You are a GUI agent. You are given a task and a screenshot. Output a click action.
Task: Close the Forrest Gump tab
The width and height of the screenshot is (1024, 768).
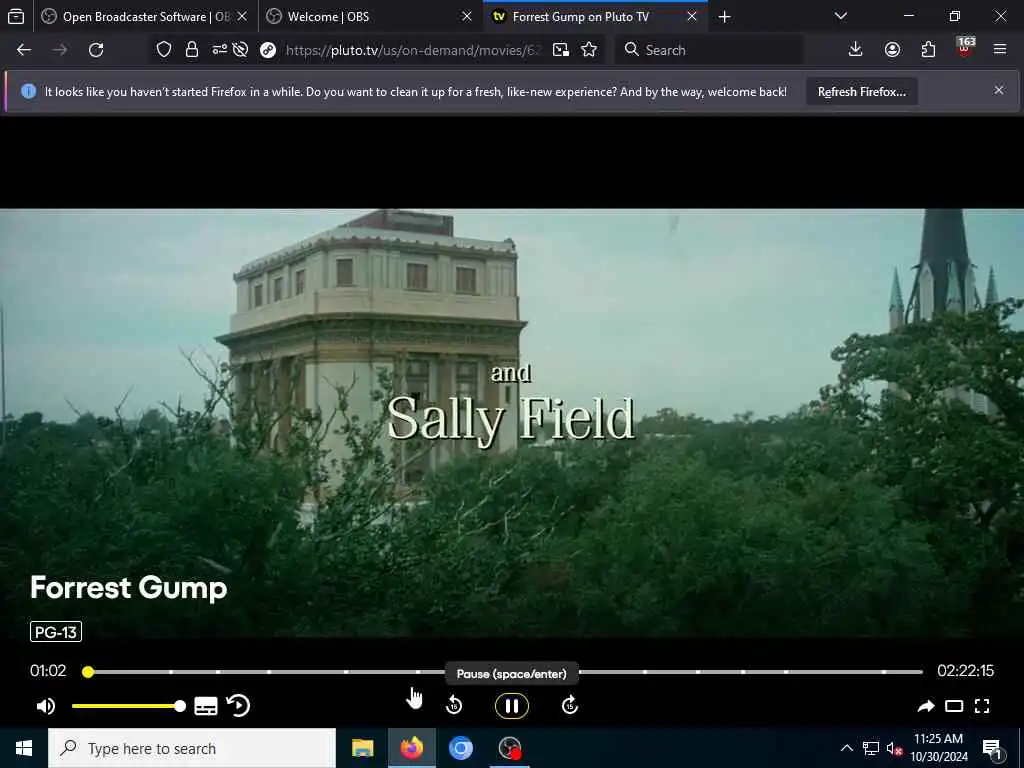click(x=692, y=17)
